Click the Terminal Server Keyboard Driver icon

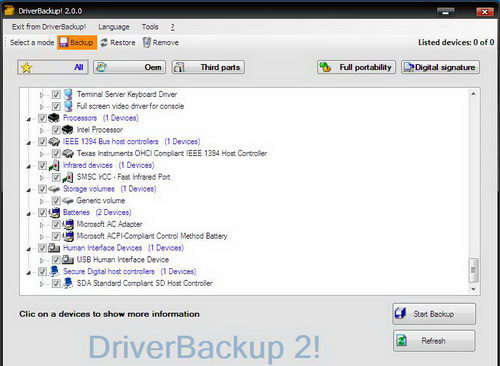coord(68,94)
